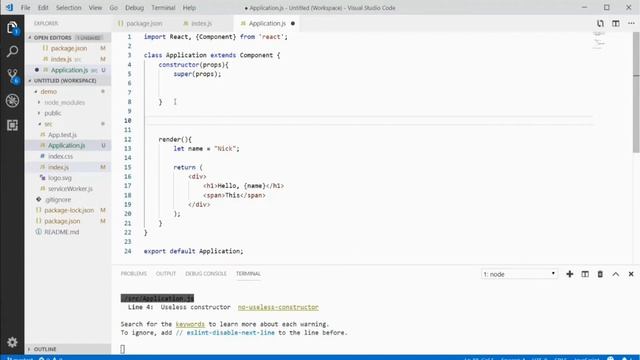
Task: Switch to the DEBUG CONSOLE tab
Action: 206,273
